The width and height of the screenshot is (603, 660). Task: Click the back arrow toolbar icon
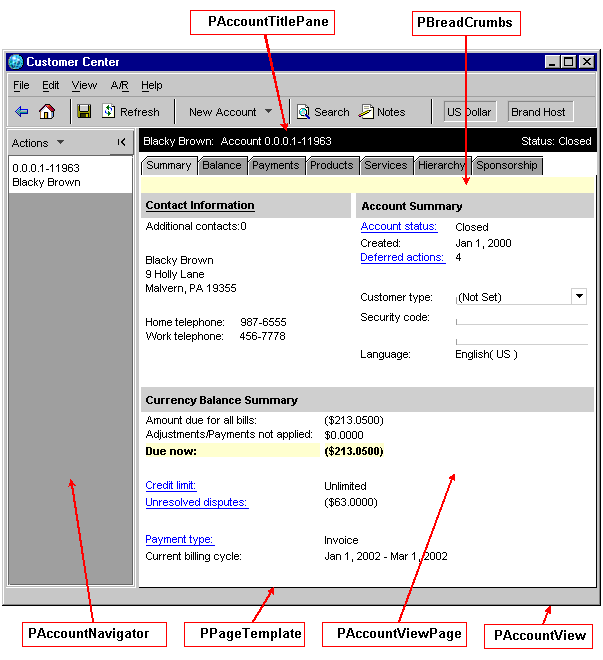pyautogui.click(x=21, y=112)
